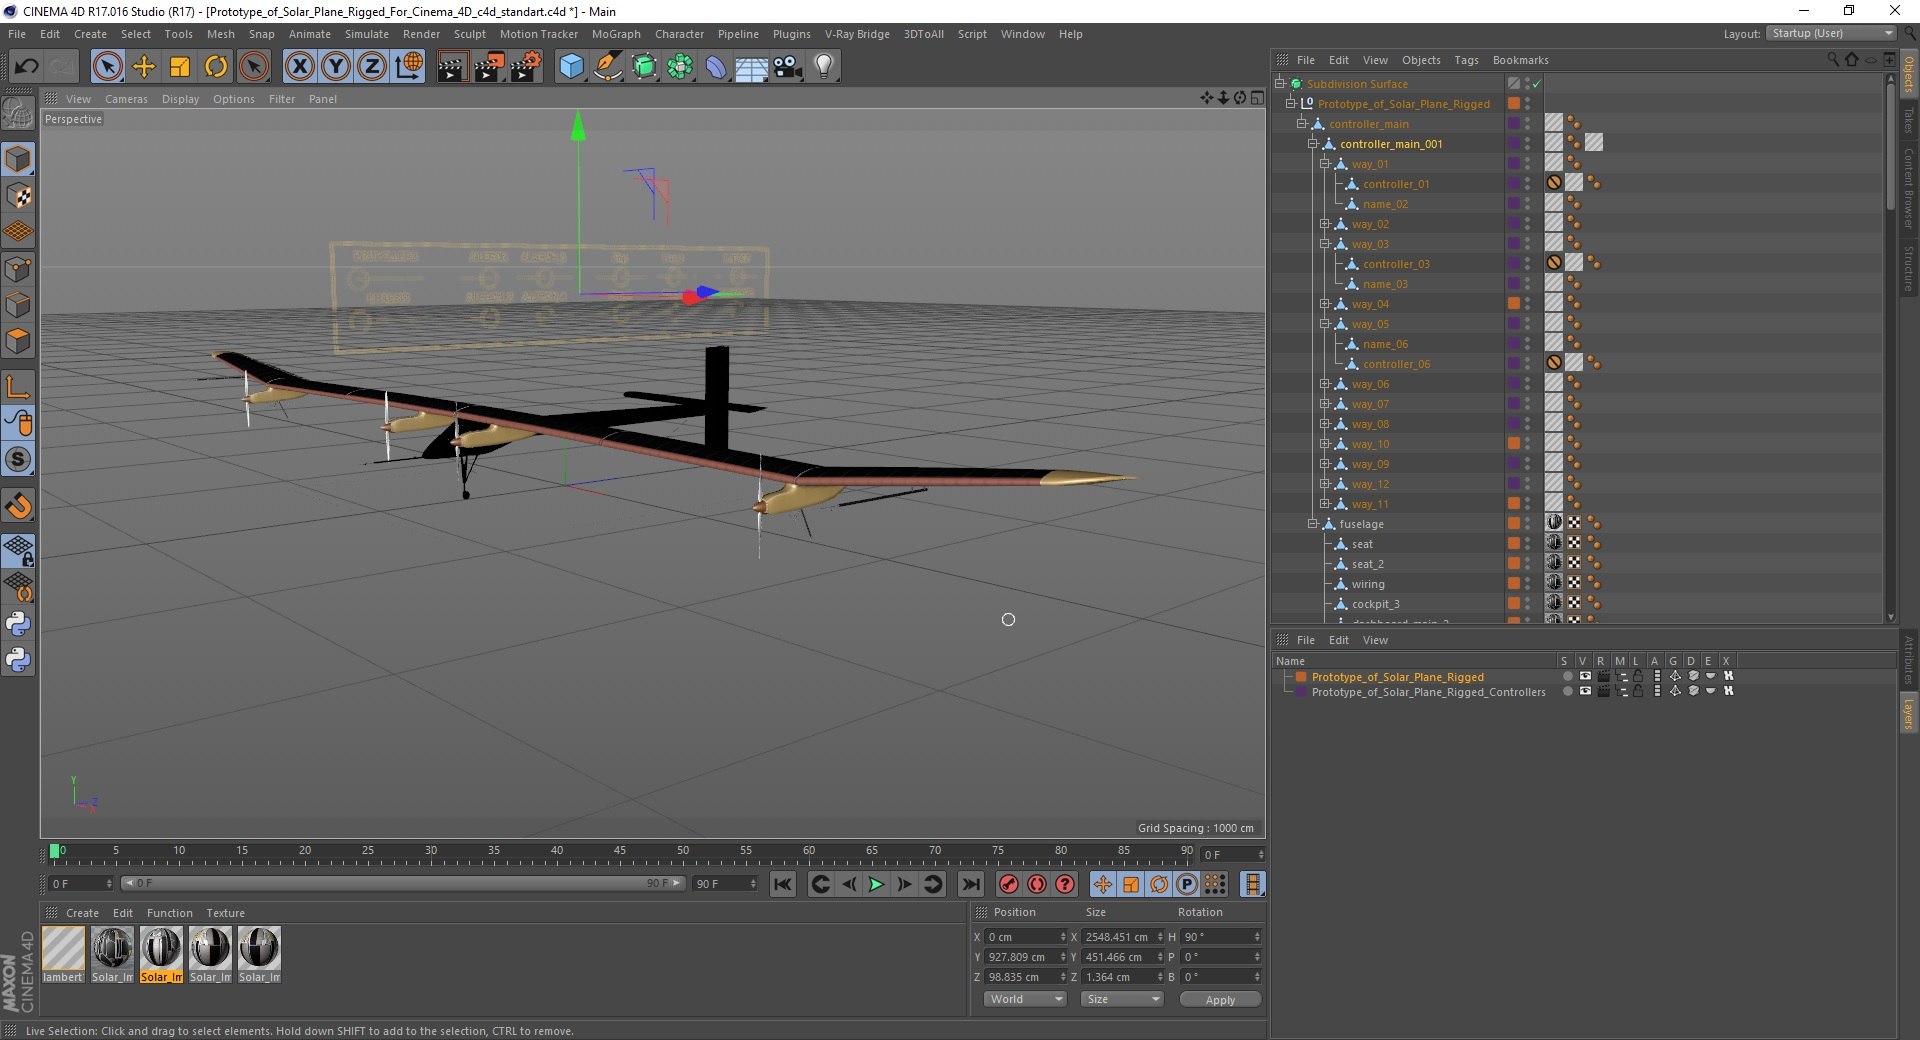The width and height of the screenshot is (1920, 1040).
Task: Open the MoGraph menu
Action: click(x=616, y=34)
